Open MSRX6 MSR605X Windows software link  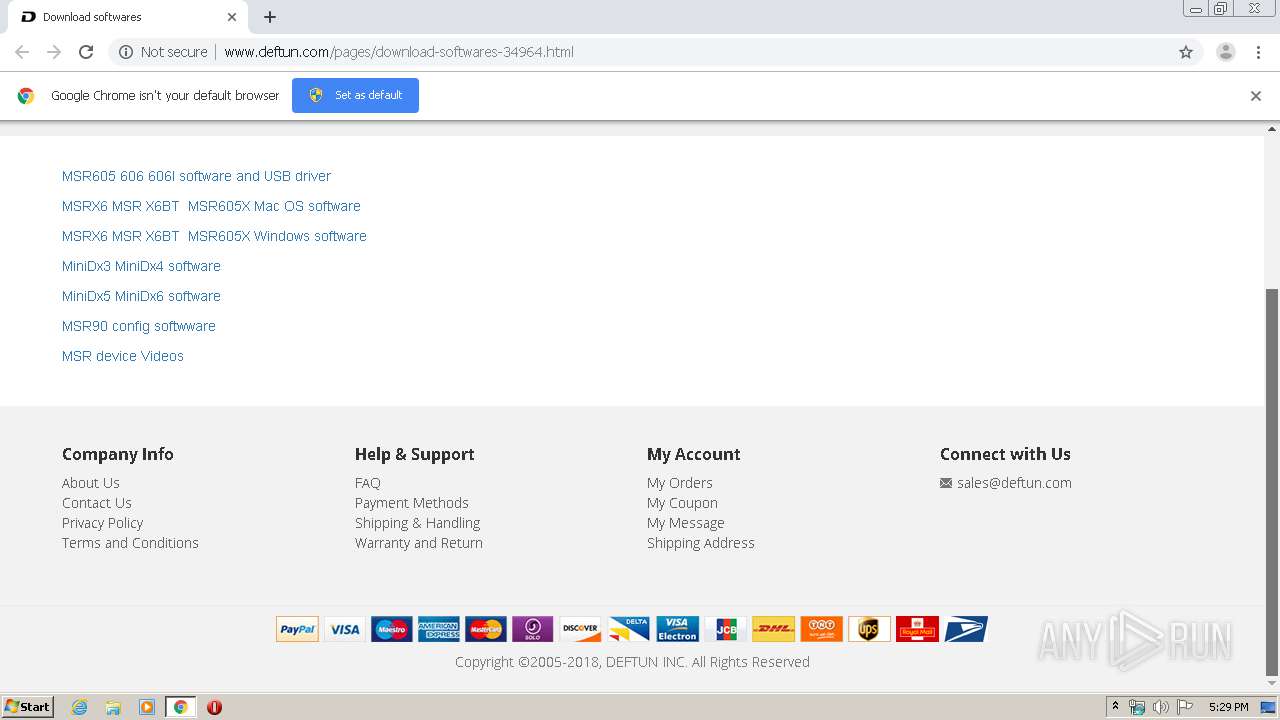(x=214, y=236)
